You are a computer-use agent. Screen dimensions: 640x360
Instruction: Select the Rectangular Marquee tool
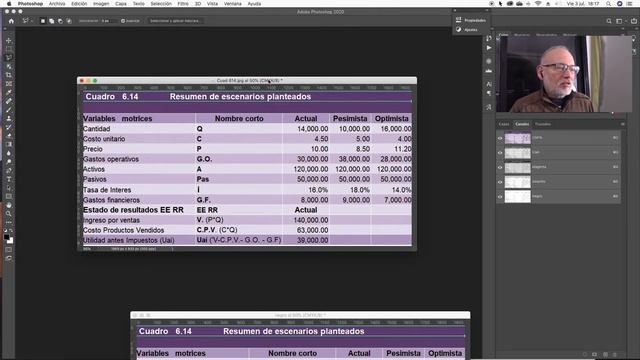click(9, 49)
